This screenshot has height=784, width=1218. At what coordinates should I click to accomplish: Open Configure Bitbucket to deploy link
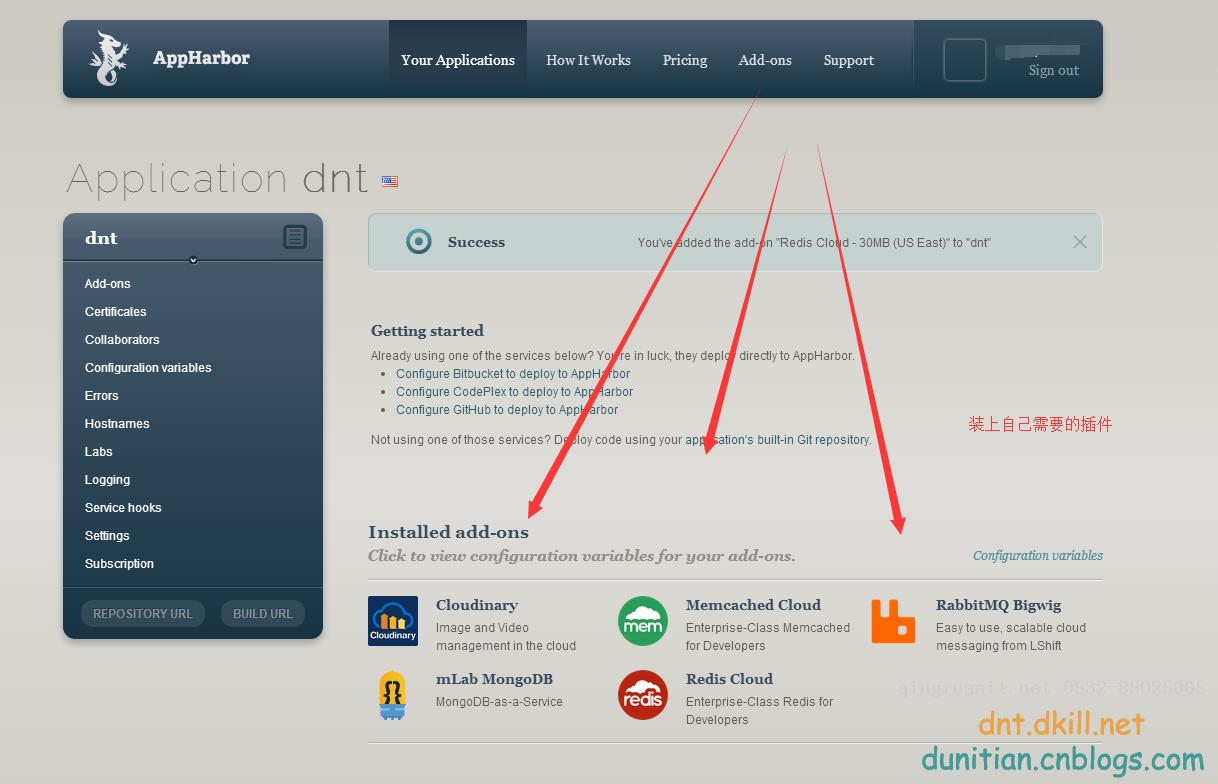click(513, 374)
